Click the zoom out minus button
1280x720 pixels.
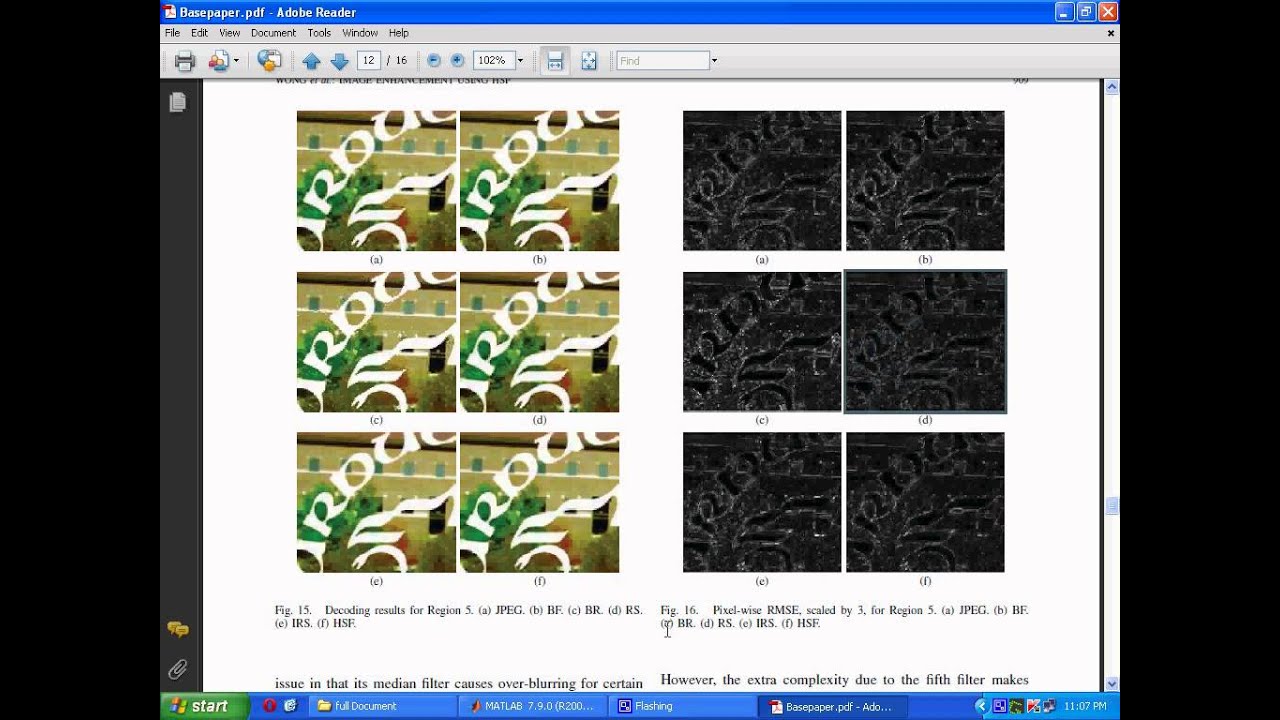pos(434,61)
